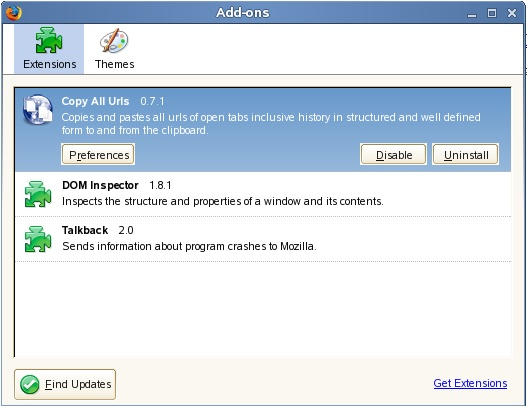Click the DOM Inspector puzzle icon

(38, 194)
